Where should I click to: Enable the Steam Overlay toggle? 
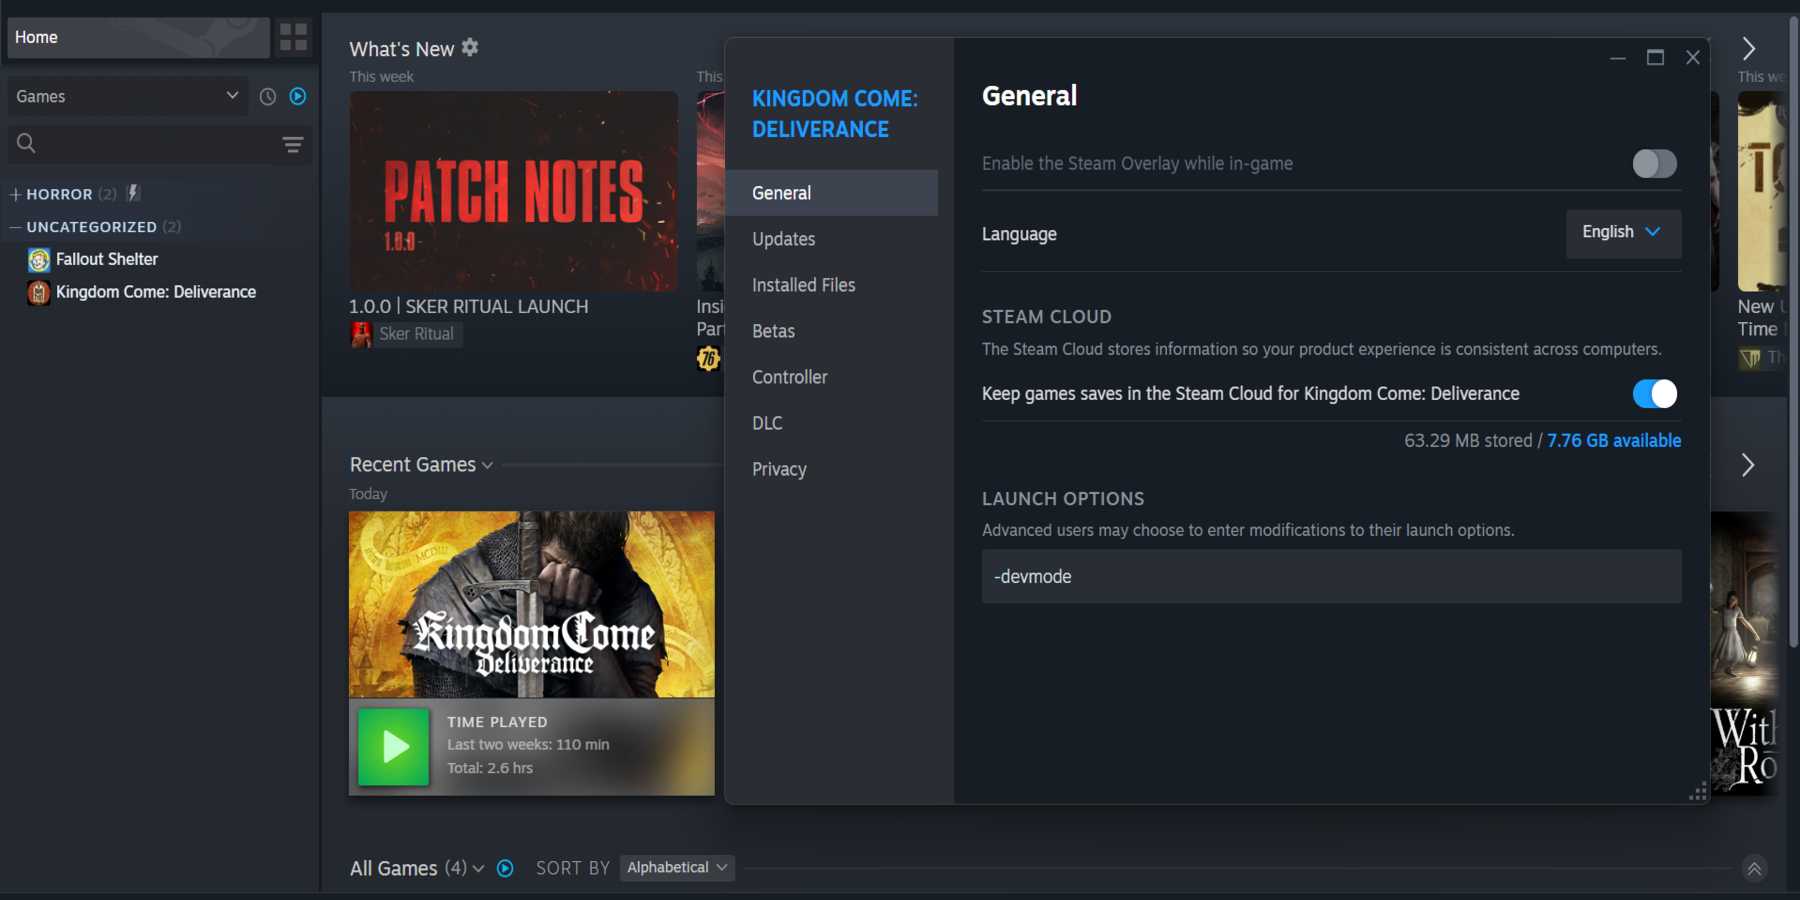tap(1655, 163)
